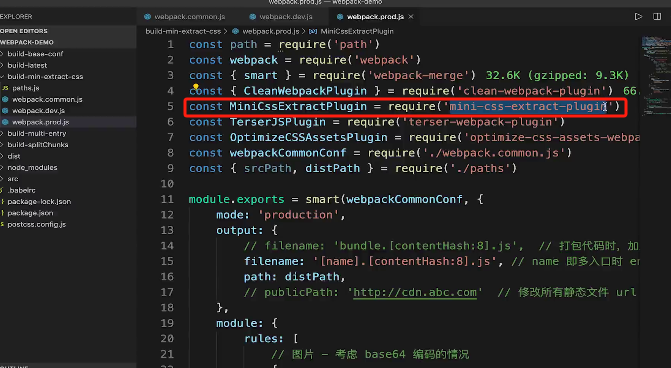Click webpack.prod.js in the breadcrumb
The image size is (671, 368).
tap(270, 31)
